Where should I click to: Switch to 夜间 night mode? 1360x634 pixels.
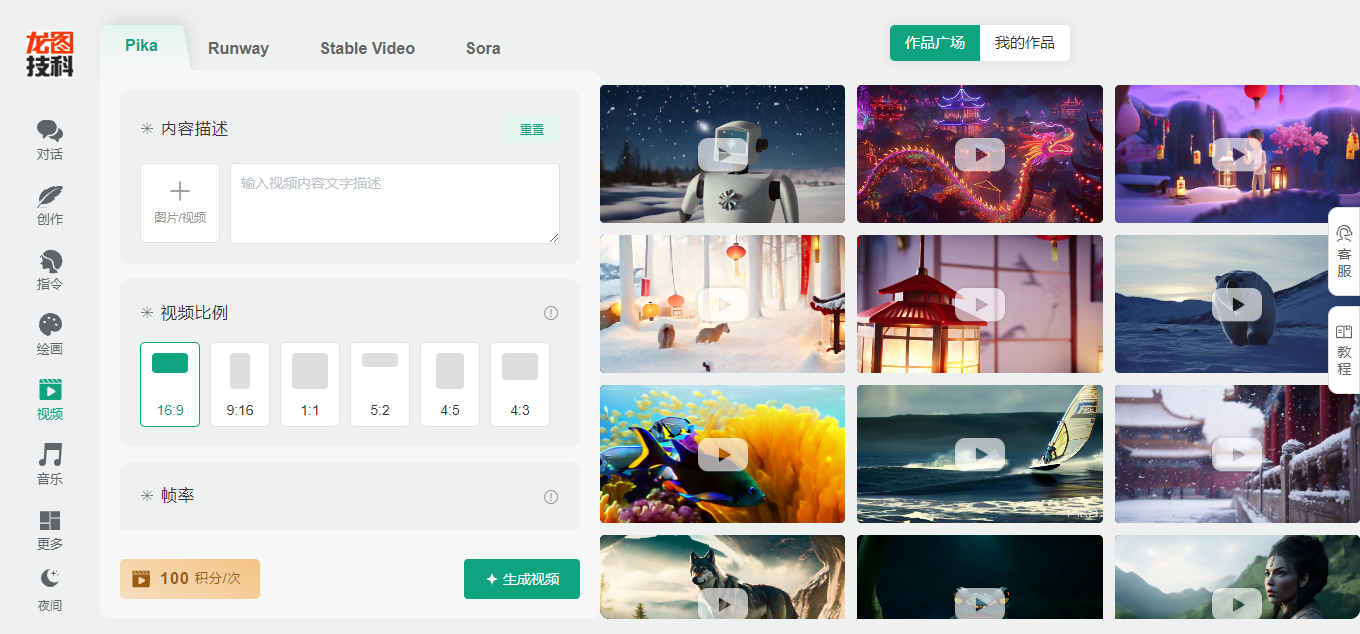click(50, 591)
